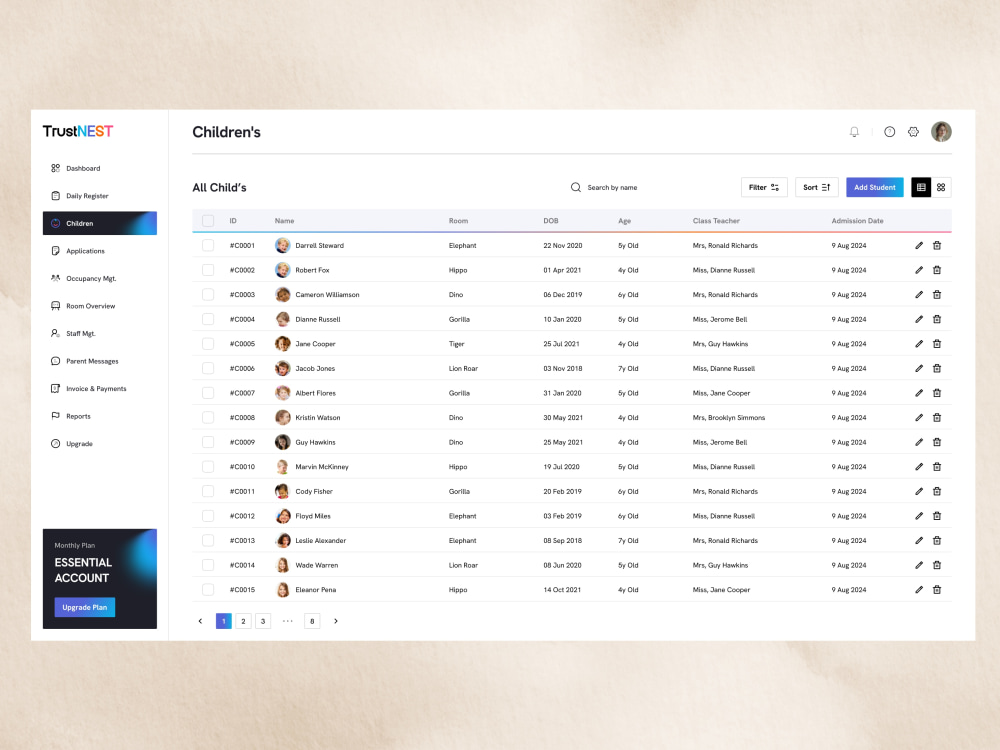The width and height of the screenshot is (1000, 750).
Task: Open the Sort options
Action: coord(816,187)
